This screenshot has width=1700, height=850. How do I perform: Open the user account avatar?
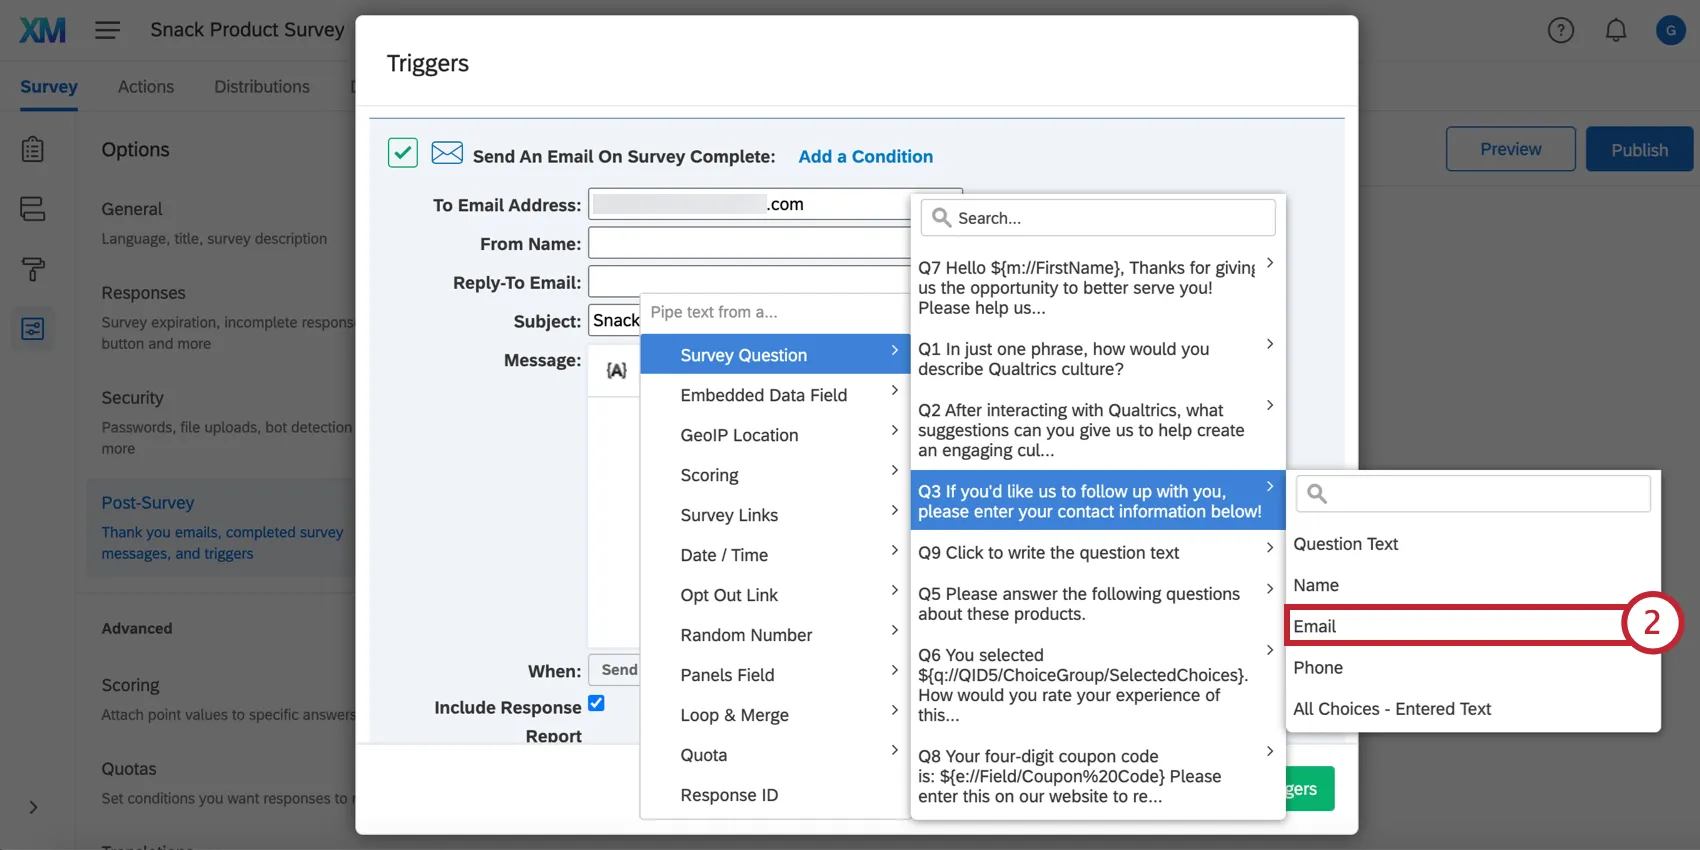(x=1670, y=30)
